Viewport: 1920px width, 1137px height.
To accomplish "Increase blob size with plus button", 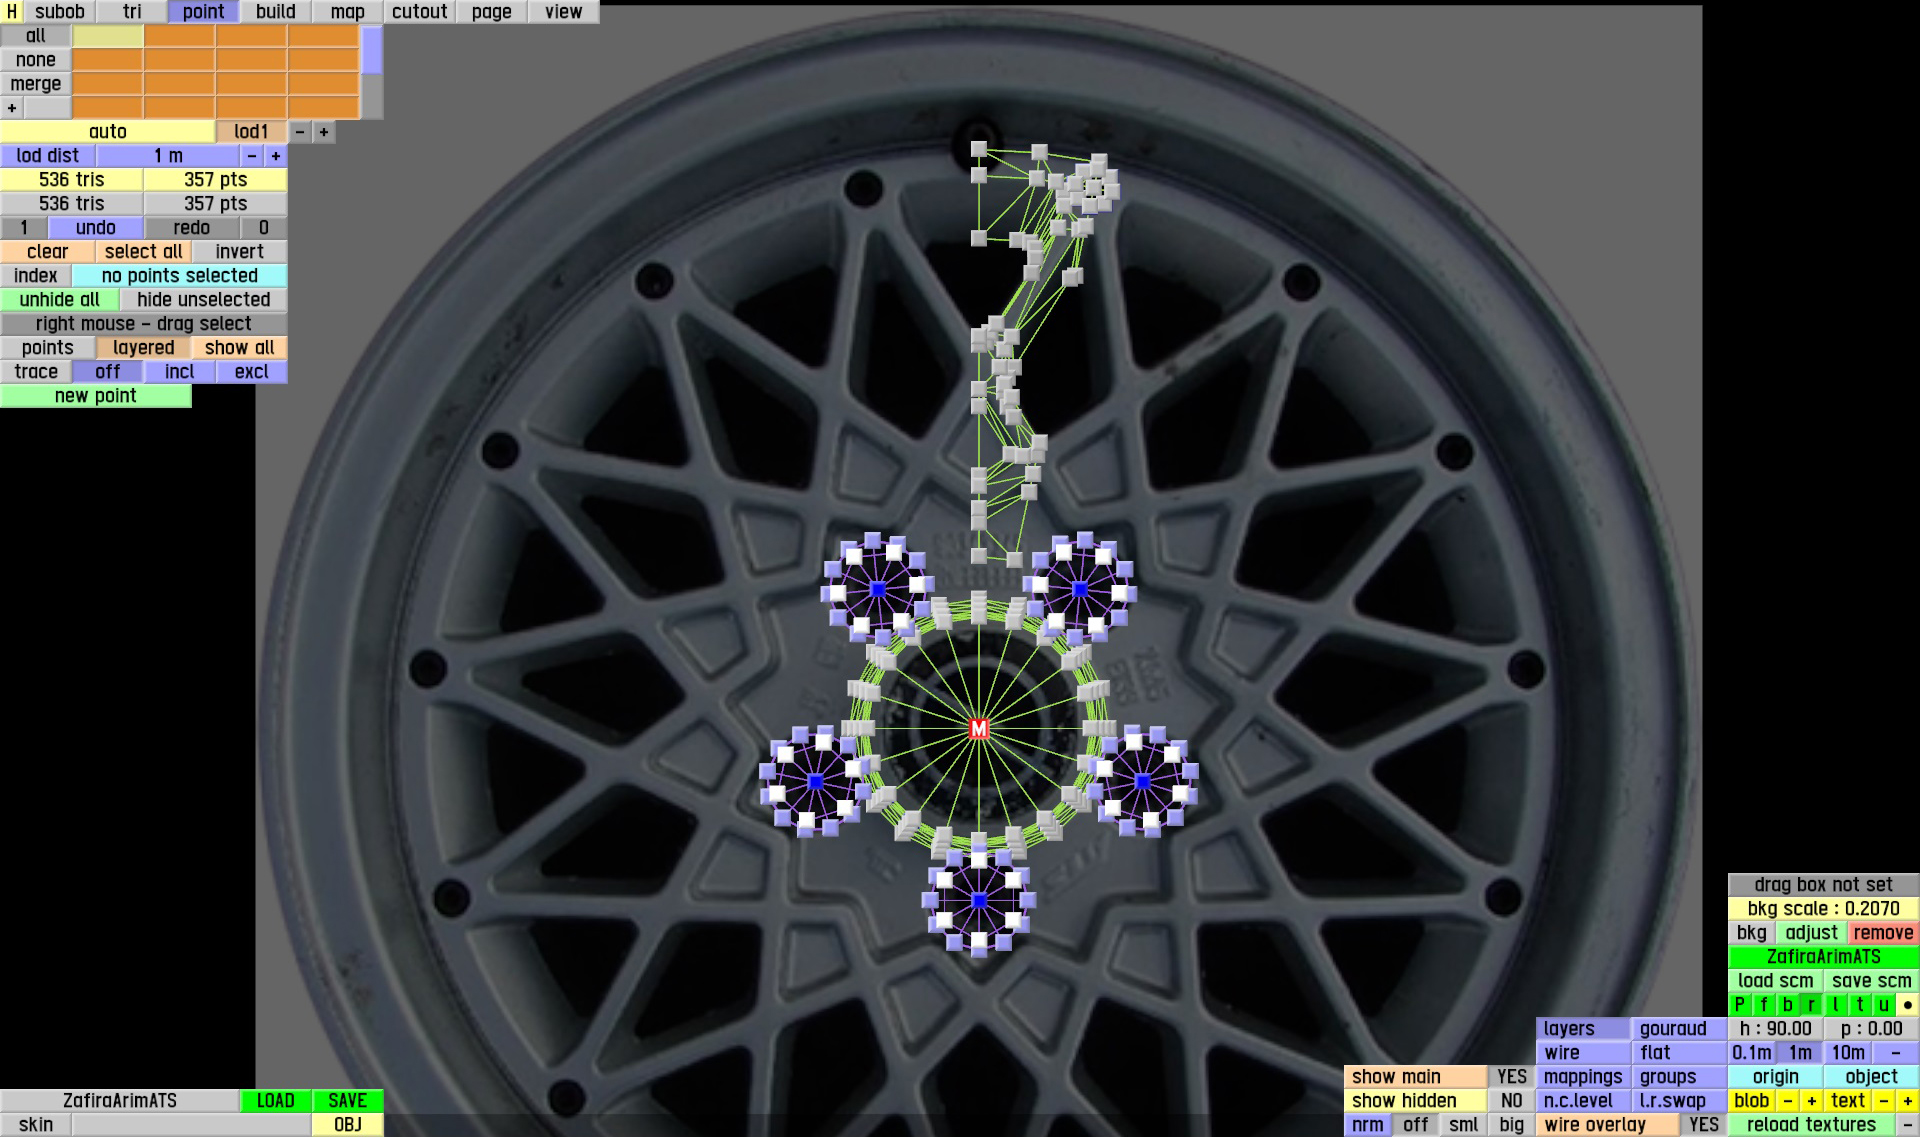I will point(1811,1101).
